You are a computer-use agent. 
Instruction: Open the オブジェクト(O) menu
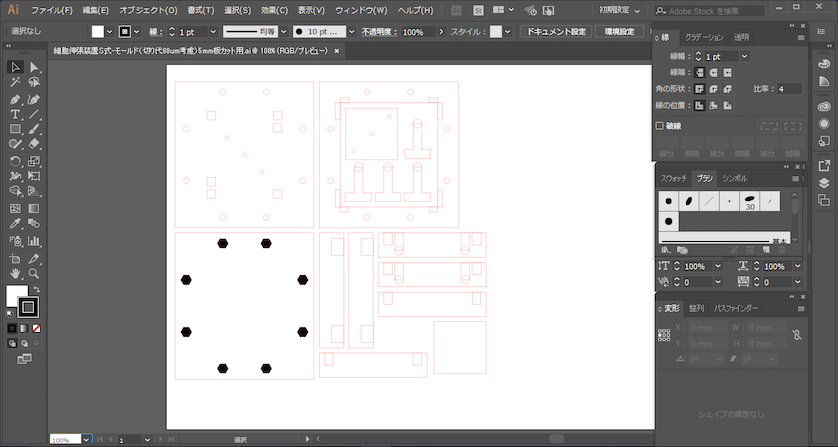pyautogui.click(x=148, y=10)
